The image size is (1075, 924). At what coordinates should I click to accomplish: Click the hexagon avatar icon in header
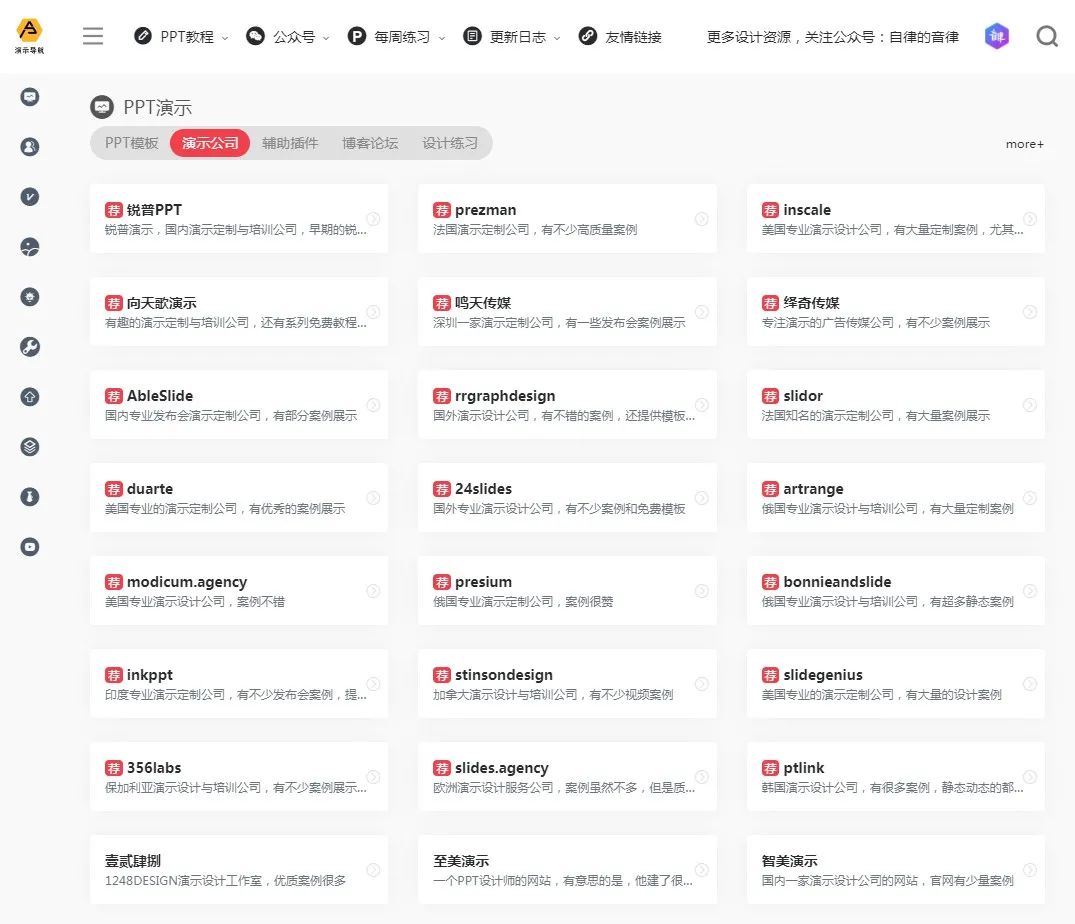pyautogui.click(x=997, y=36)
